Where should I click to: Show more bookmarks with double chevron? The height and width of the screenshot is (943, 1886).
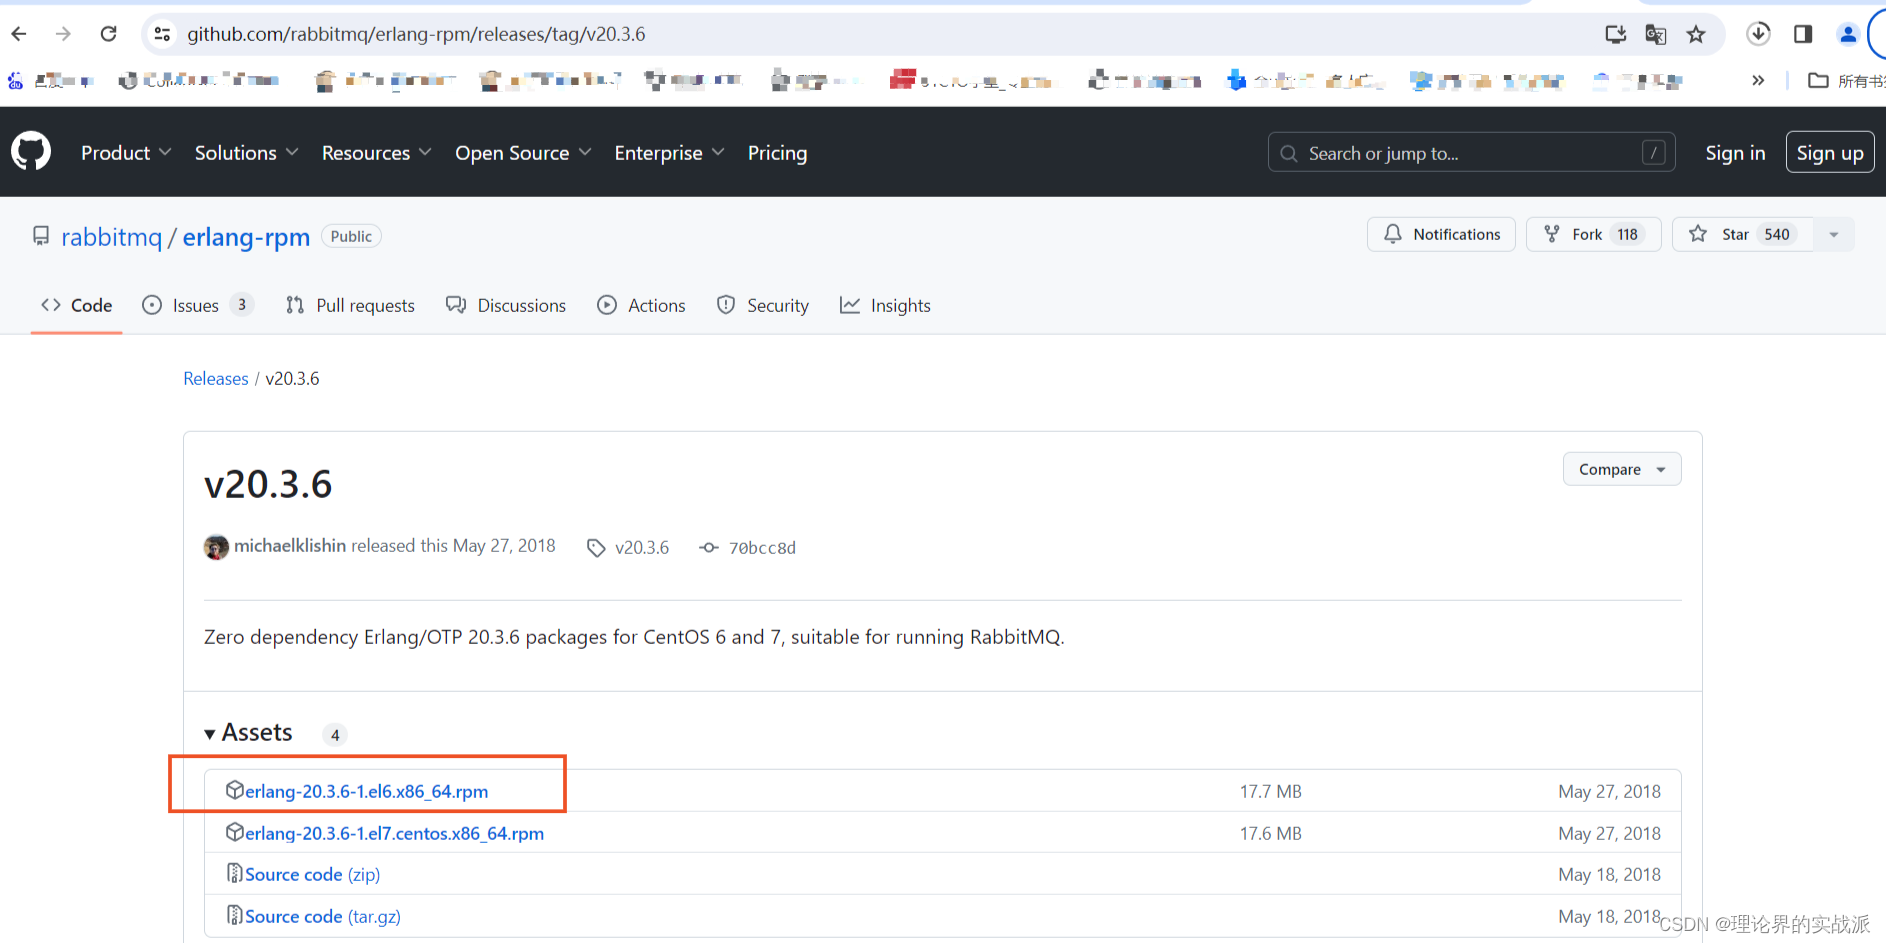(1758, 80)
